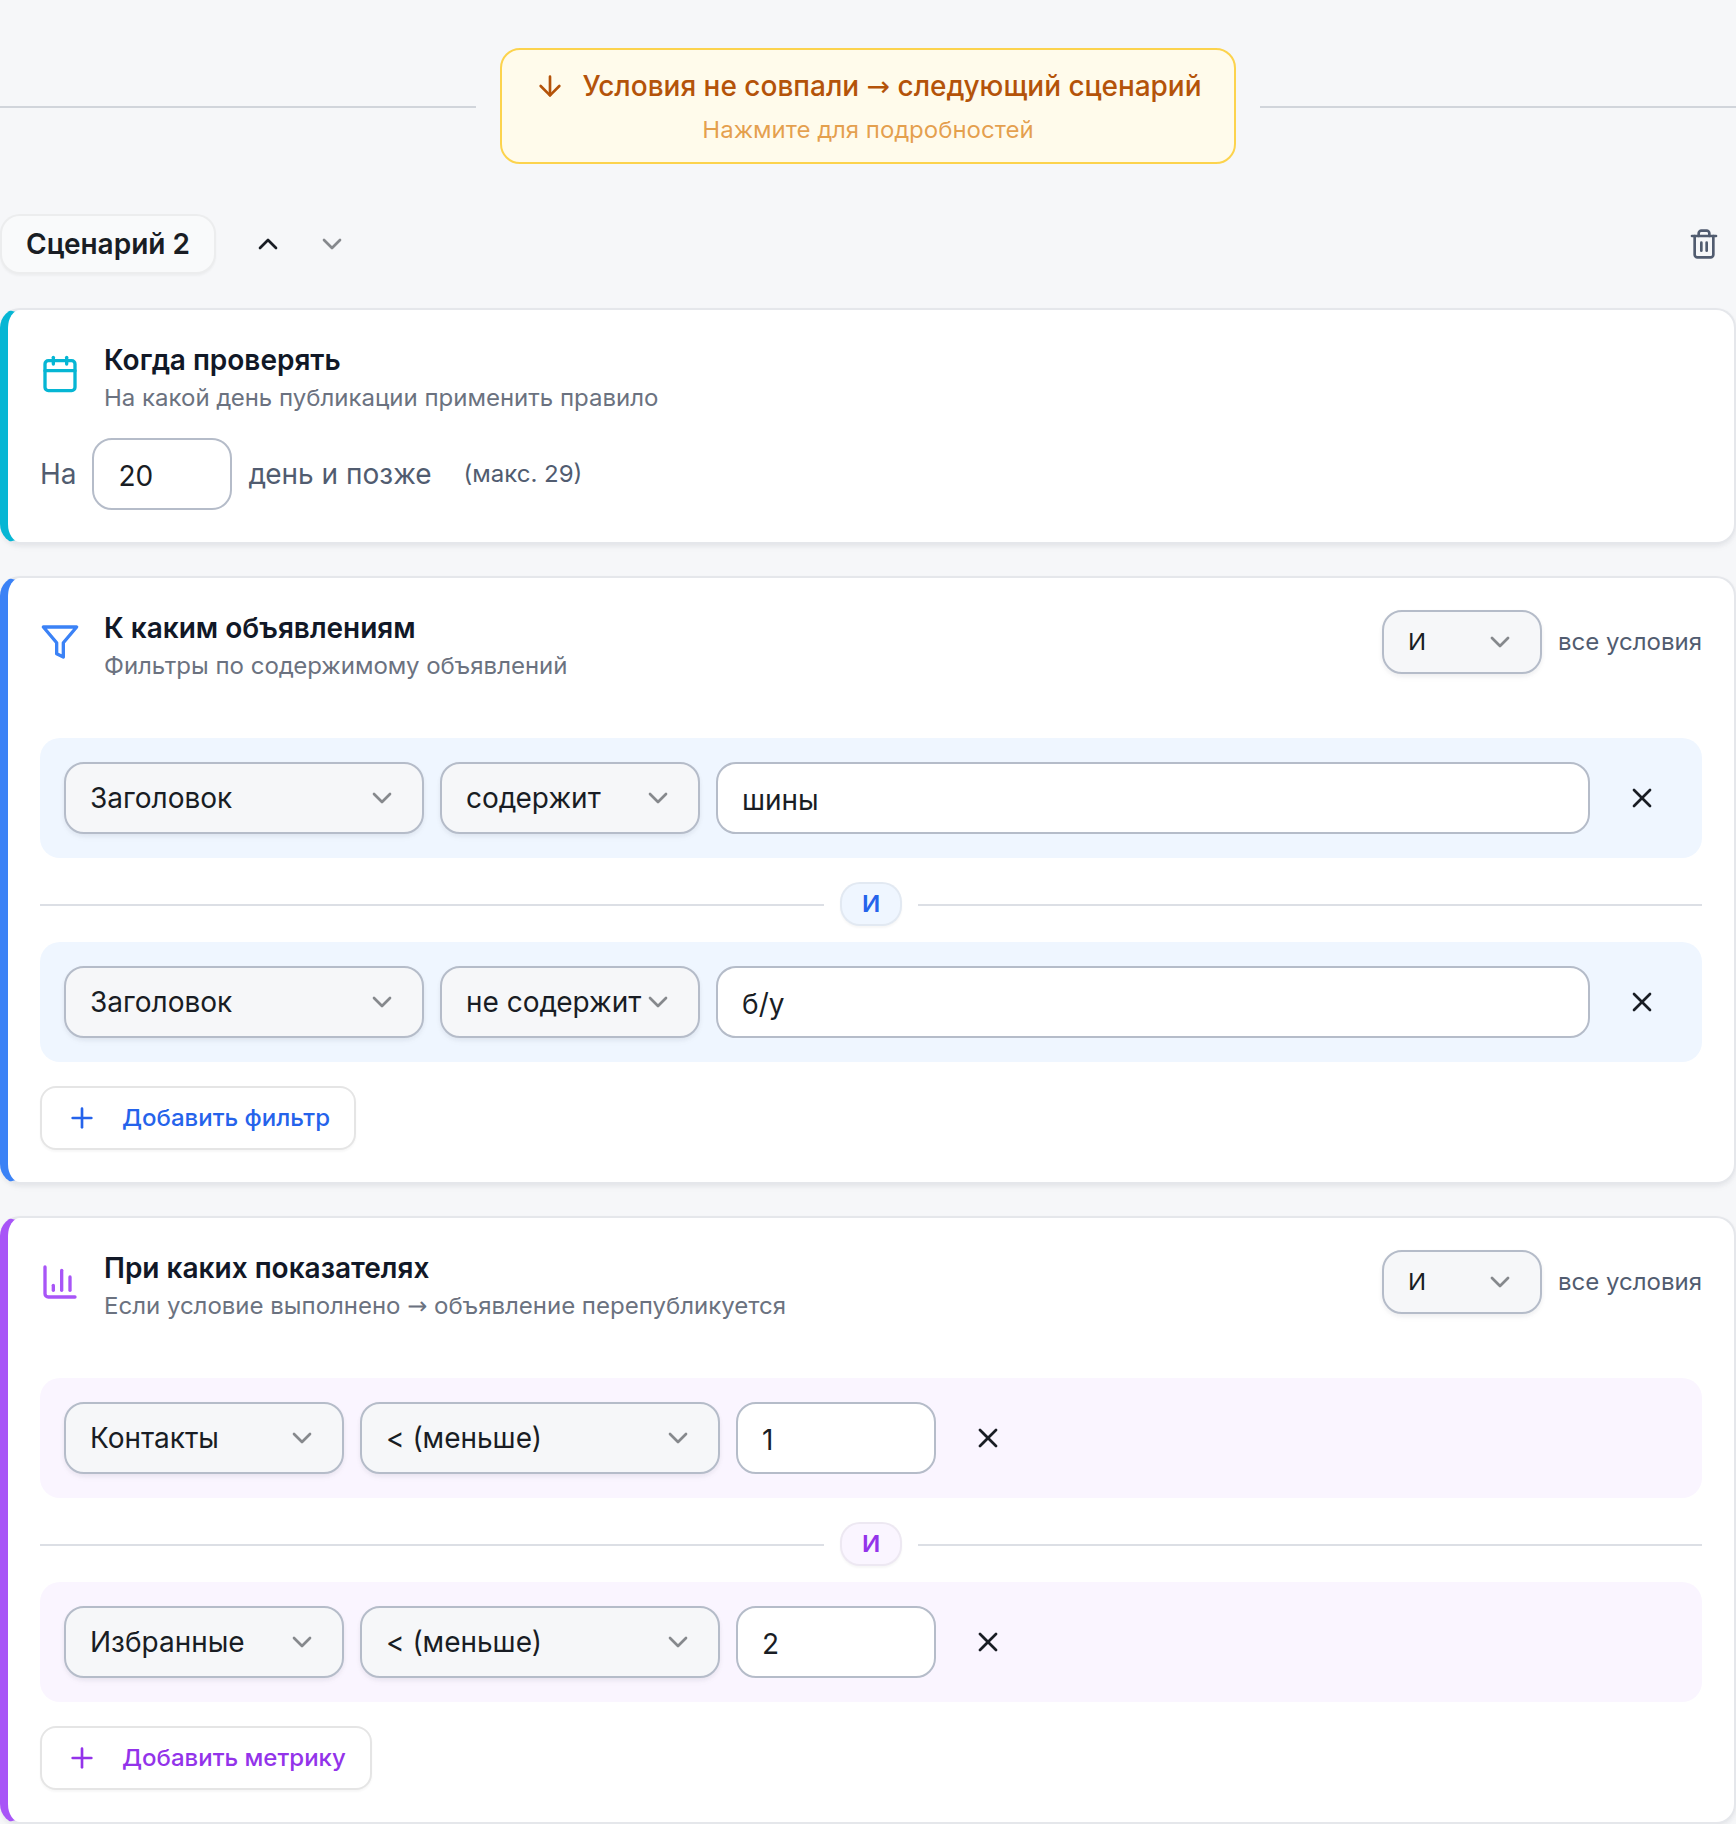This screenshot has width=1736, height=1824.
Task: Remove the Избранные metric row
Action: click(987, 1642)
